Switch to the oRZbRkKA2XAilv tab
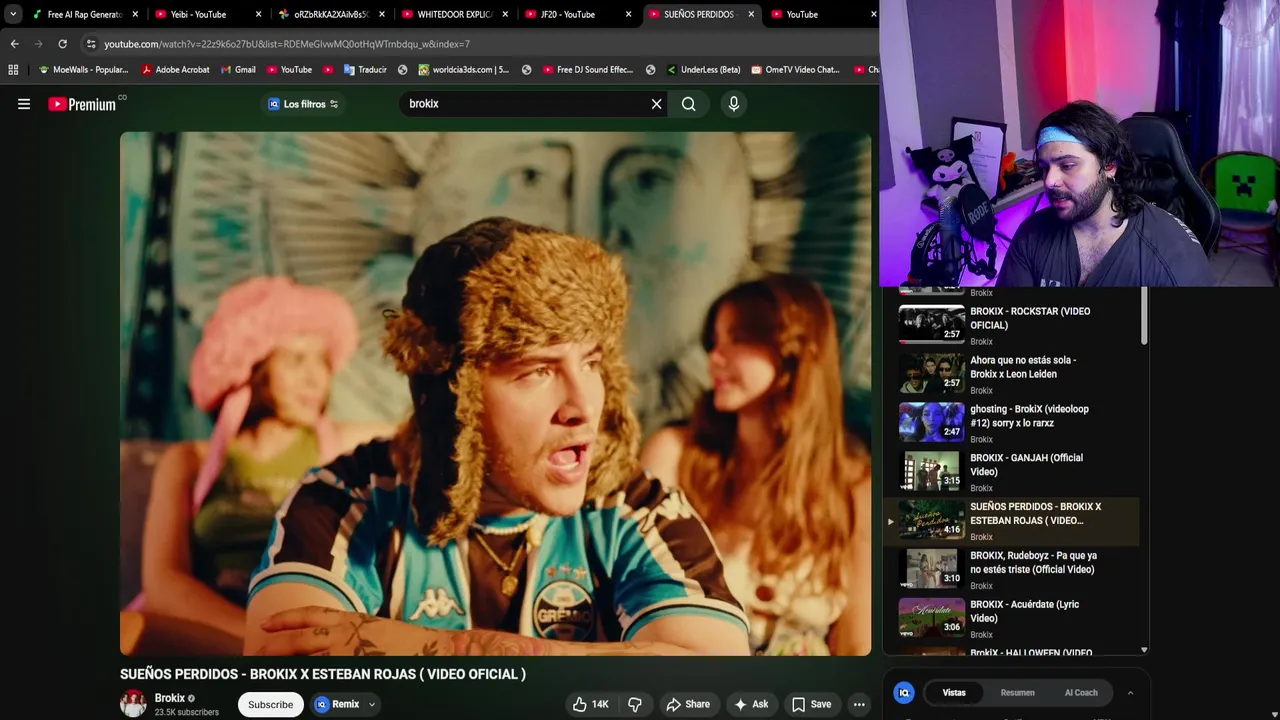Viewport: 1280px width, 720px height. point(330,14)
